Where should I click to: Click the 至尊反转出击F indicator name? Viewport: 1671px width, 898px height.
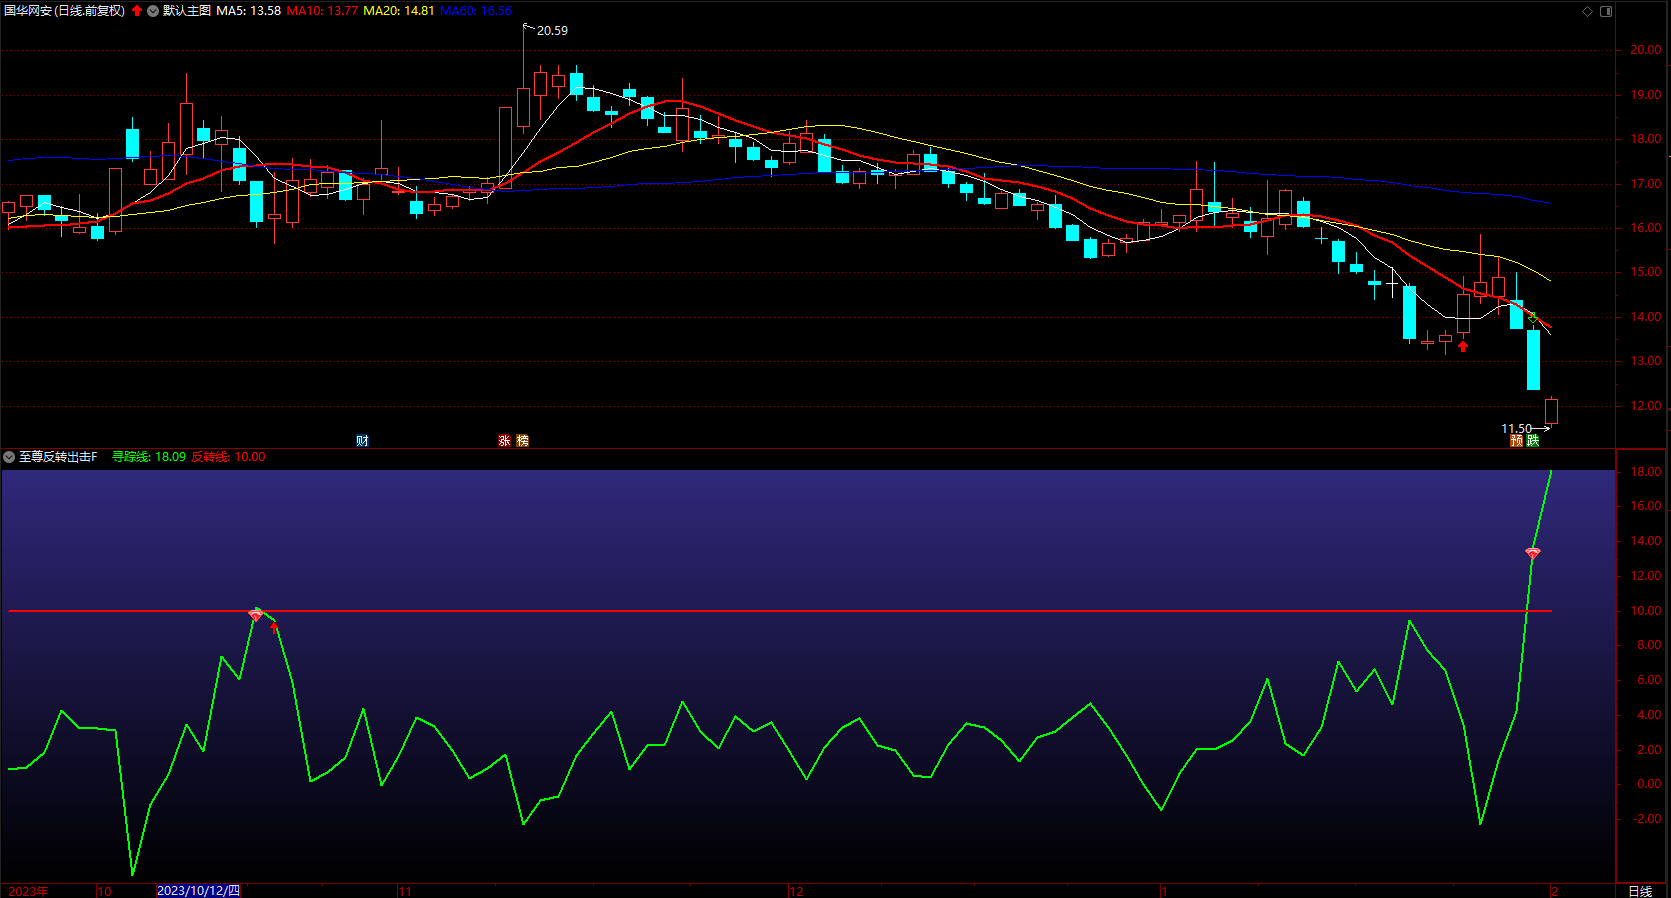click(x=58, y=457)
